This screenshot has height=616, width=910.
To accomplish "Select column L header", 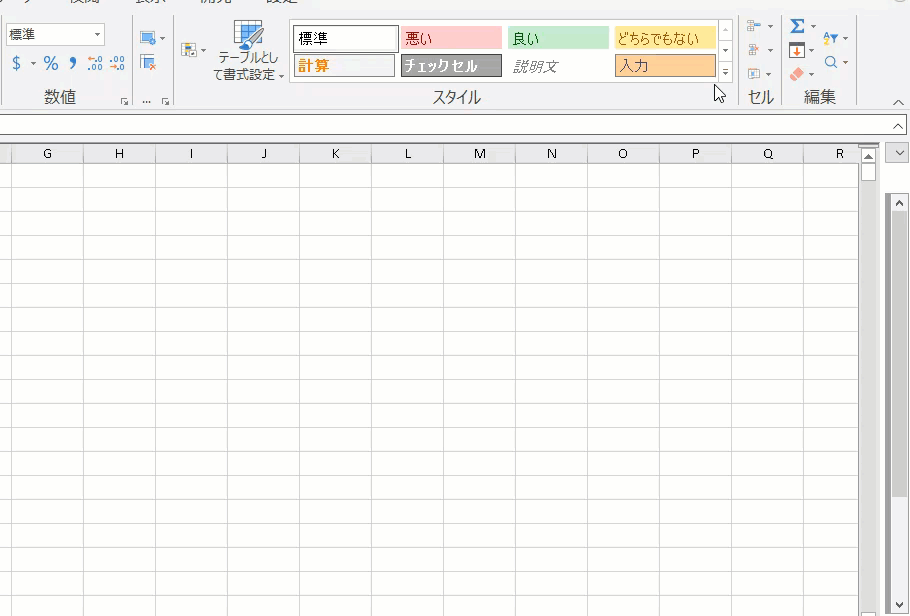I will pos(407,154).
